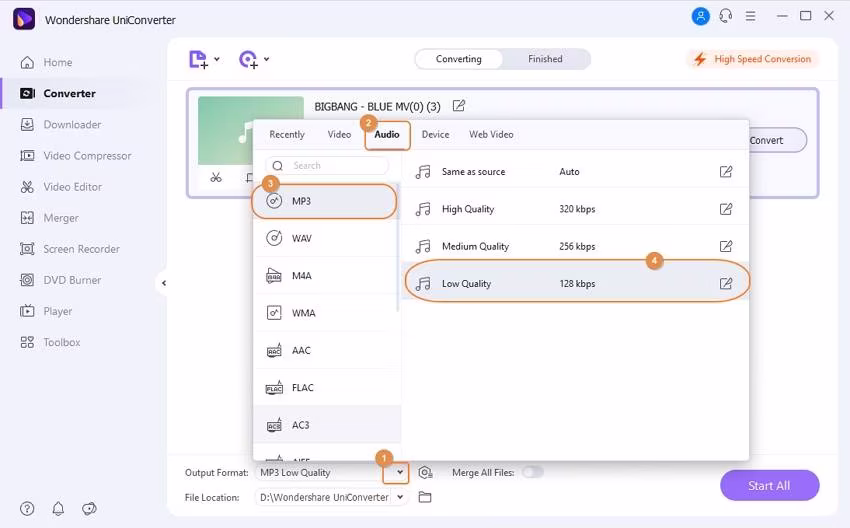This screenshot has height=528, width=850.
Task: Open the feedback icon at bottom left
Action: [x=89, y=508]
